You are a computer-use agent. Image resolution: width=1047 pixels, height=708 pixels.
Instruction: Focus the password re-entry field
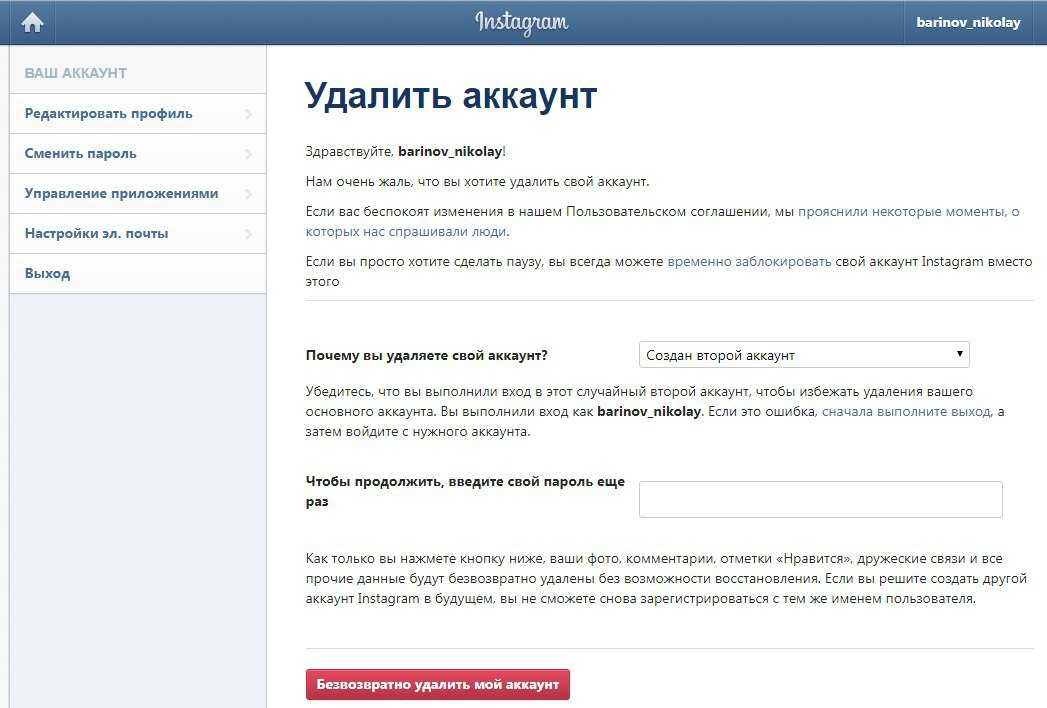(x=821, y=500)
